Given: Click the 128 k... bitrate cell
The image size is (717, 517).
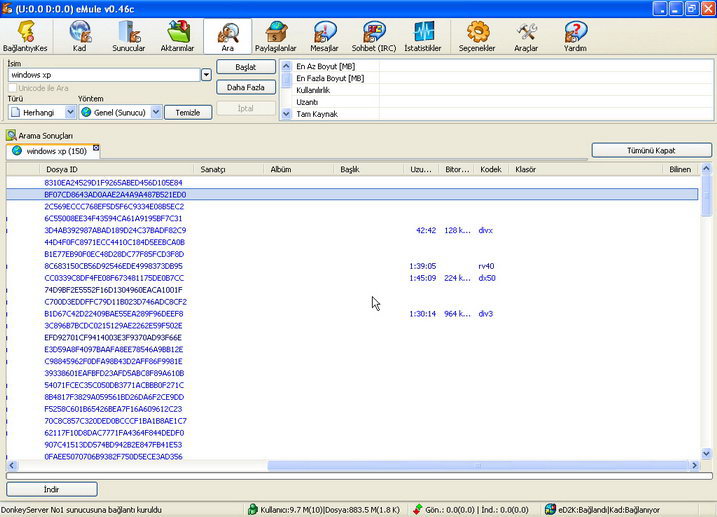Looking at the screenshot, I should 457,230.
